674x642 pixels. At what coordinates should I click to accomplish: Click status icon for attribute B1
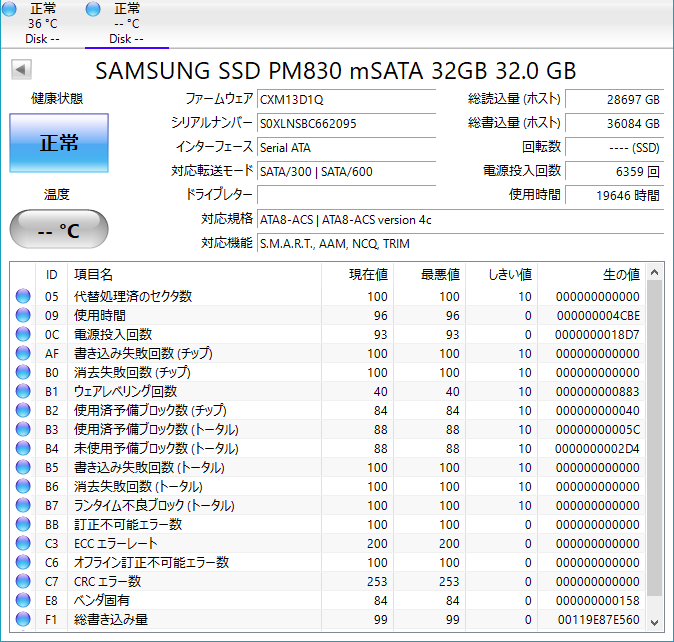(x=23, y=391)
